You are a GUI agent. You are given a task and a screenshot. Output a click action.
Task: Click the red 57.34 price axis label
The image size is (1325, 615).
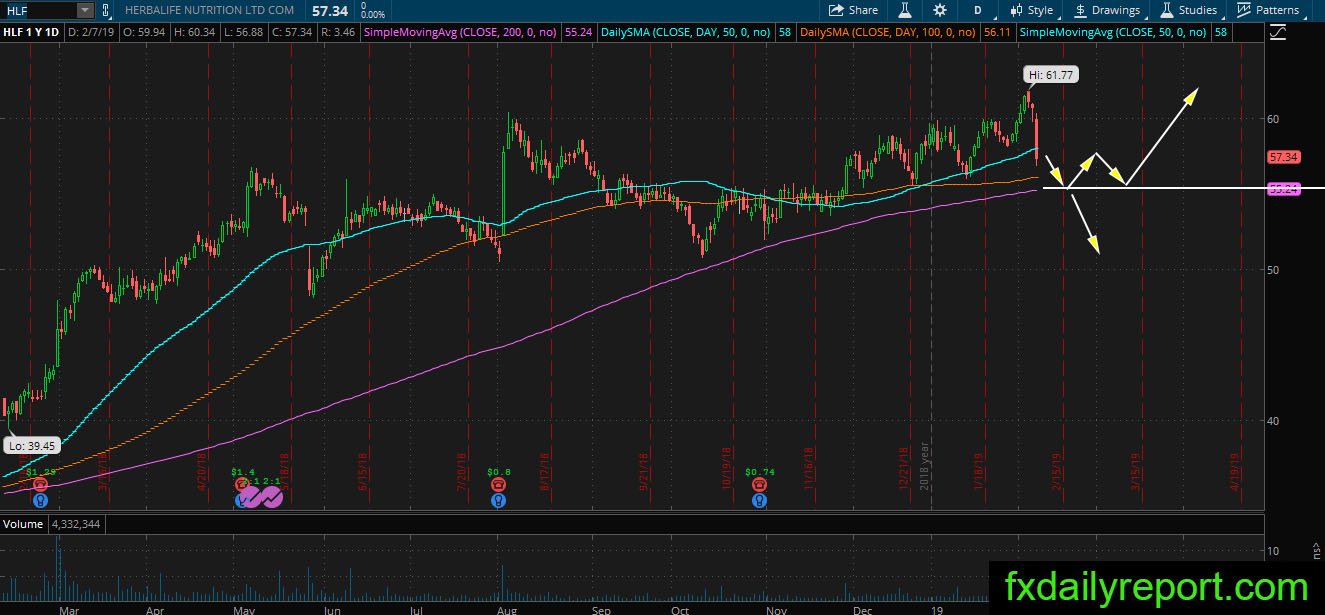(1282, 157)
